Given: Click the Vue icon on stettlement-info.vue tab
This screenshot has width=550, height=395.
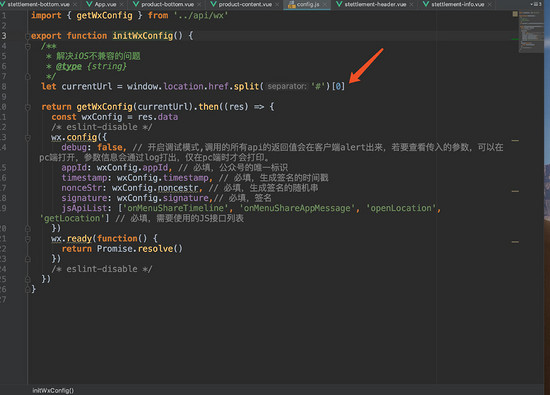Looking at the screenshot, I should tap(426, 4).
